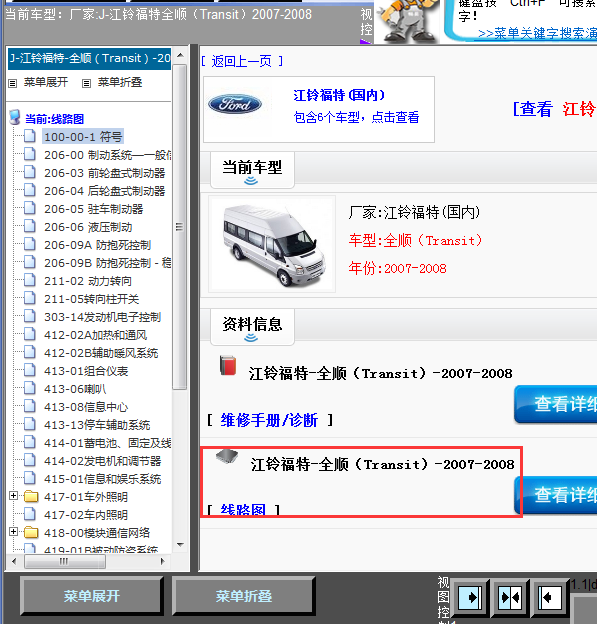Click the Ford logo image
Viewport: 597px width, 624px height.
coord(235,104)
